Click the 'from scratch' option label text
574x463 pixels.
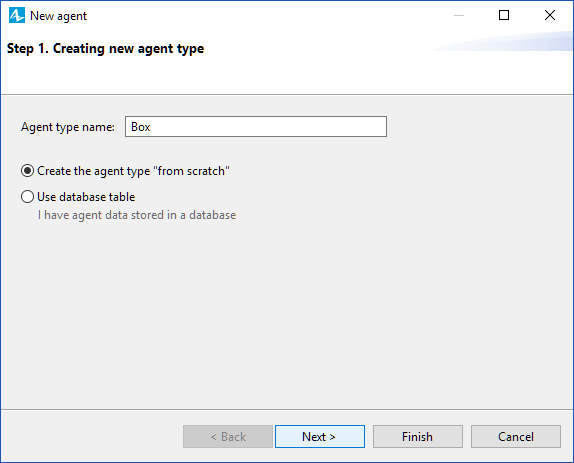[x=133, y=171]
